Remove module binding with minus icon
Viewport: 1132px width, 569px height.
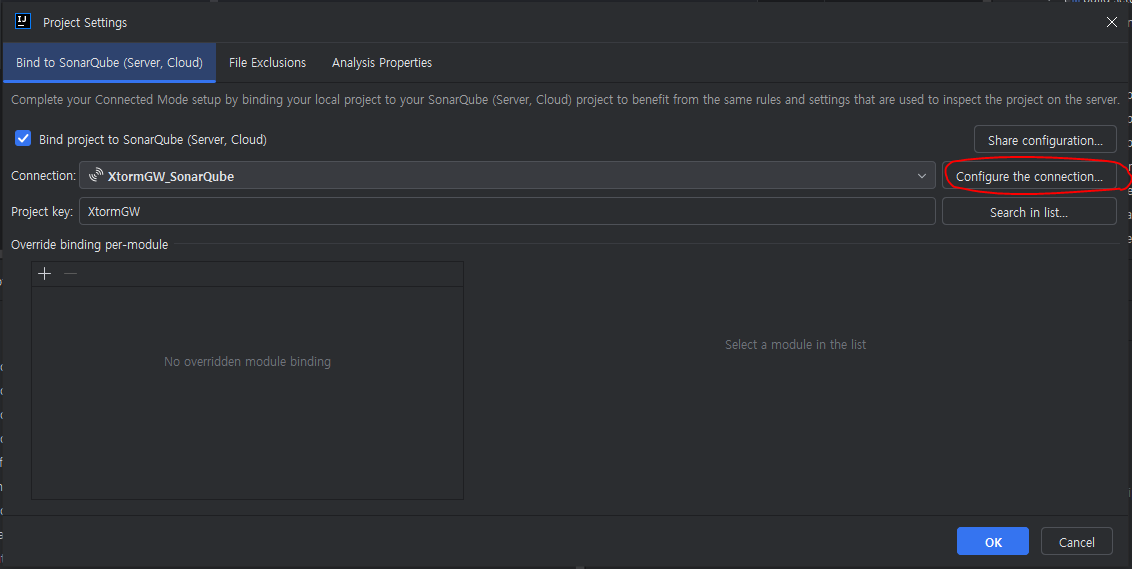click(70, 274)
